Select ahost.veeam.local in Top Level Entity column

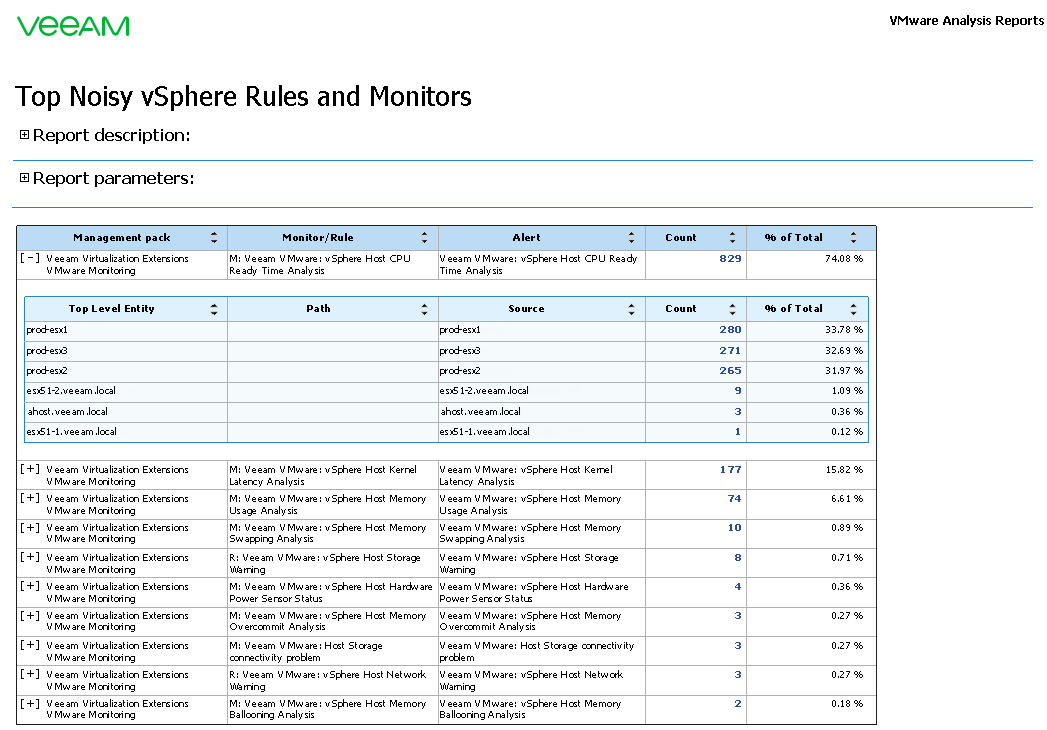pos(67,412)
